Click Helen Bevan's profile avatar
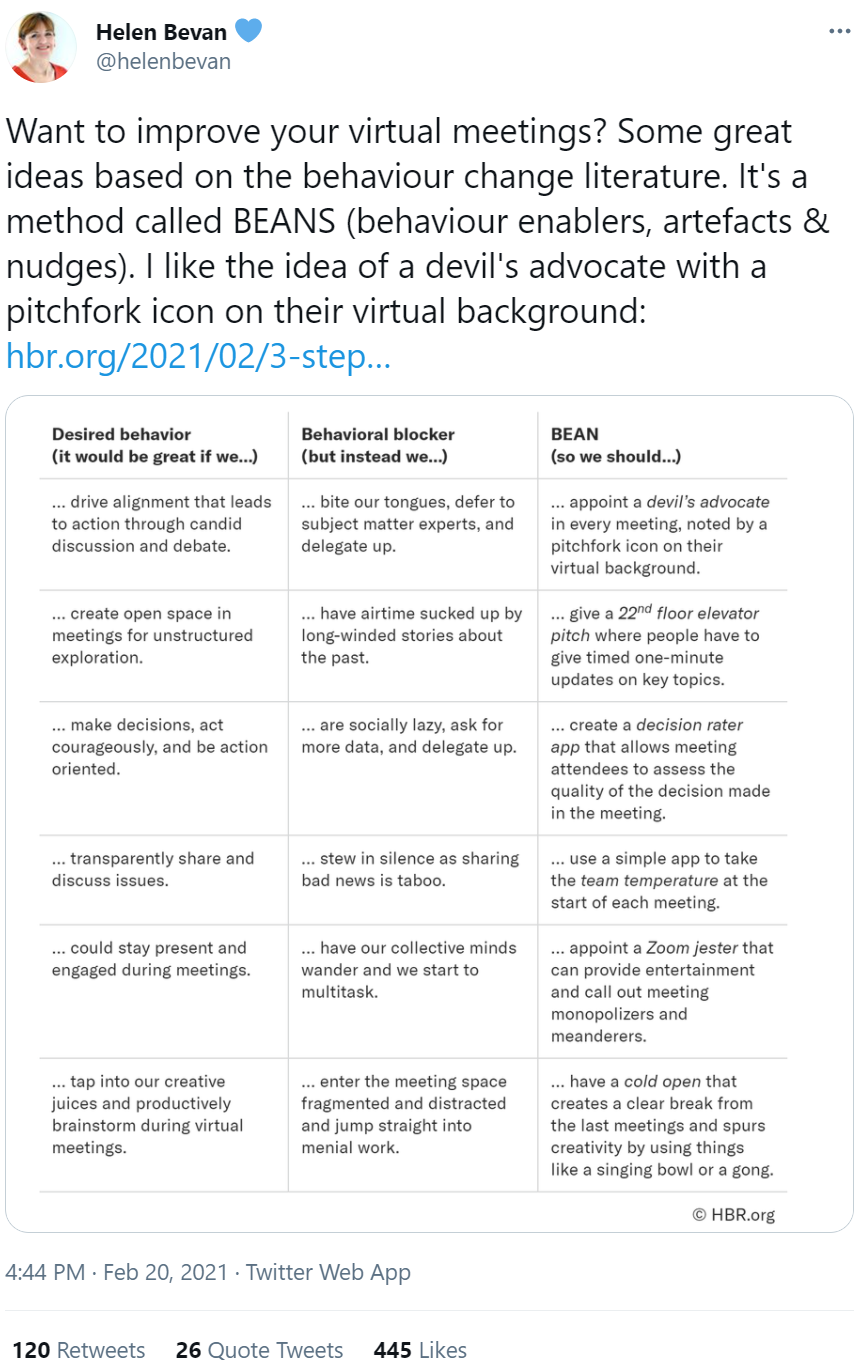This screenshot has width=868, height=1365. 42,46
